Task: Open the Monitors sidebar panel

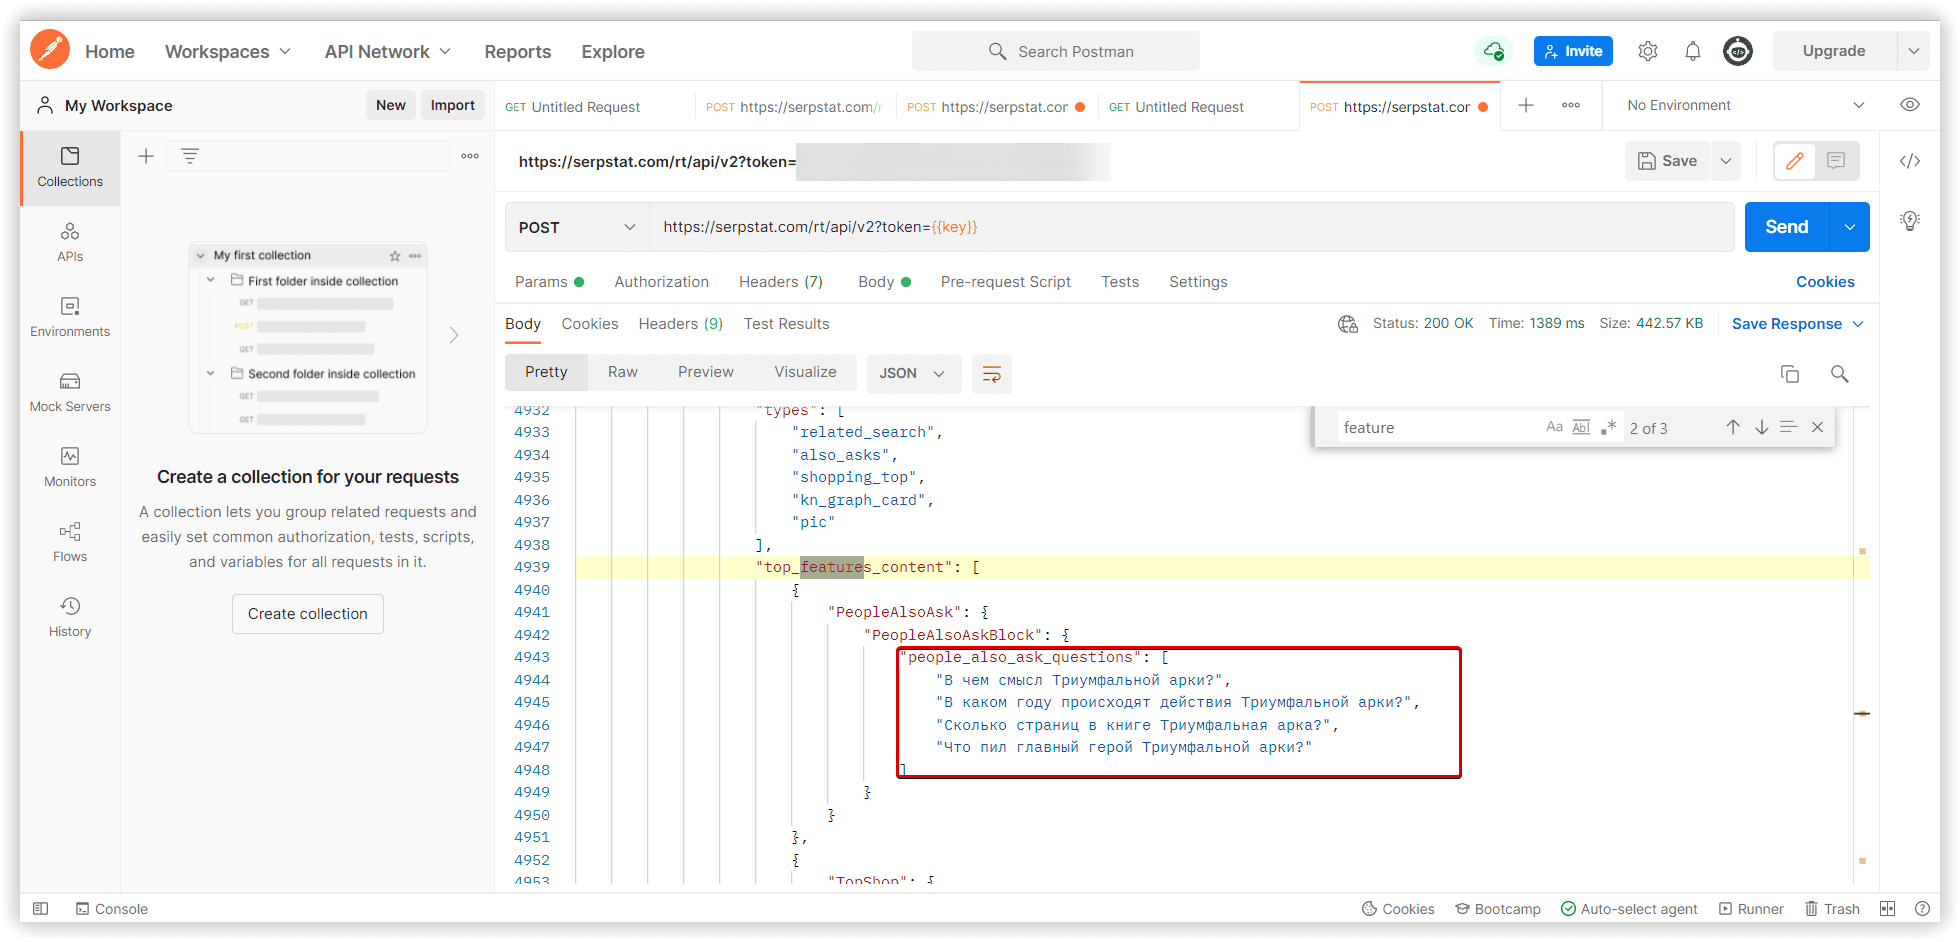Action: click(70, 467)
